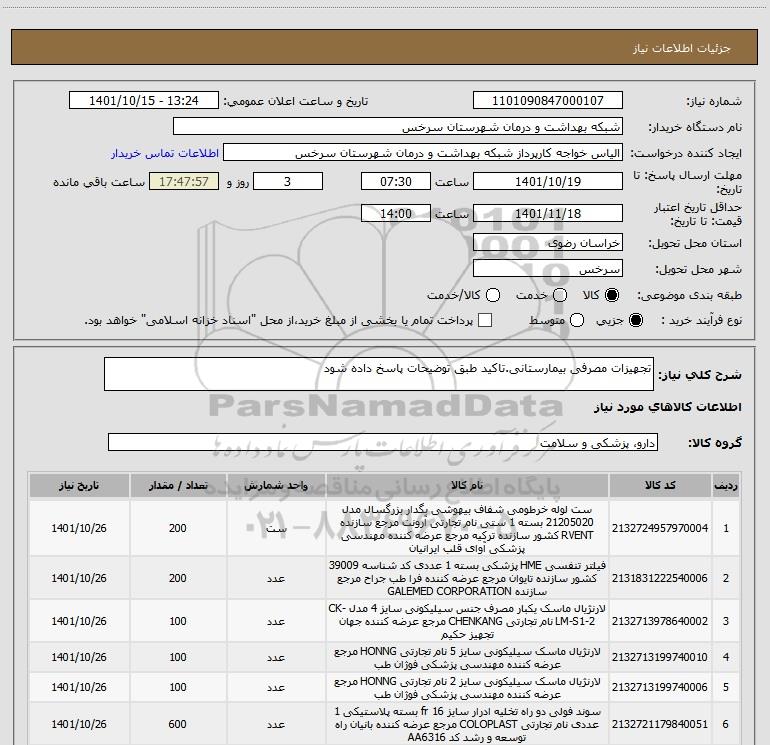Open buyer contact info link اطلاعات تماس خریدار
The height and width of the screenshot is (745, 770).
(x=165, y=153)
